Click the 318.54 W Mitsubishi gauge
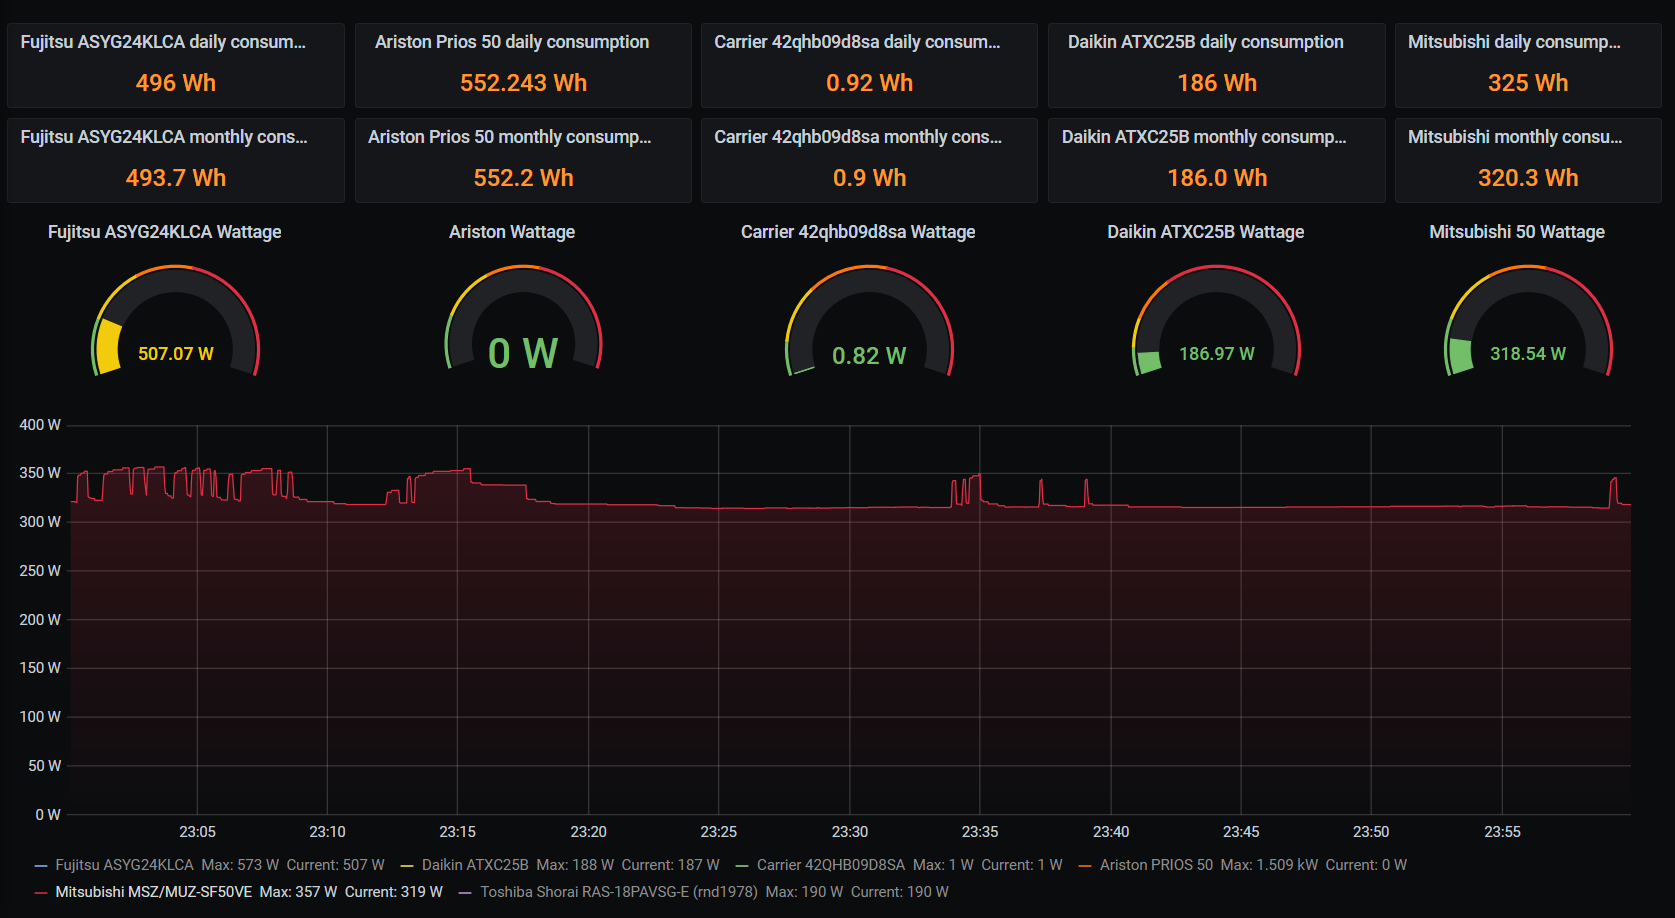The image size is (1675, 918). [x=1528, y=354]
